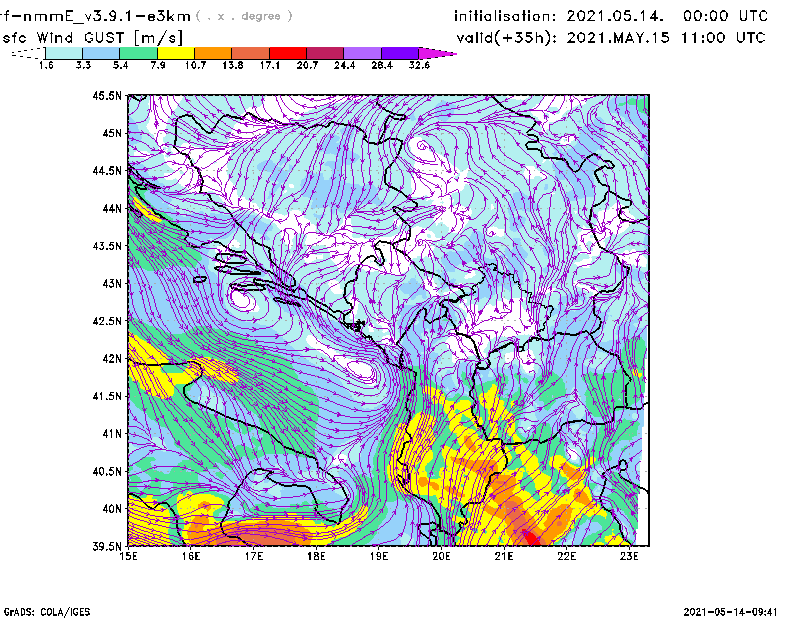Click the green legend color box
Image resolution: width=800 pixels, height=618 pixels.
point(138,53)
